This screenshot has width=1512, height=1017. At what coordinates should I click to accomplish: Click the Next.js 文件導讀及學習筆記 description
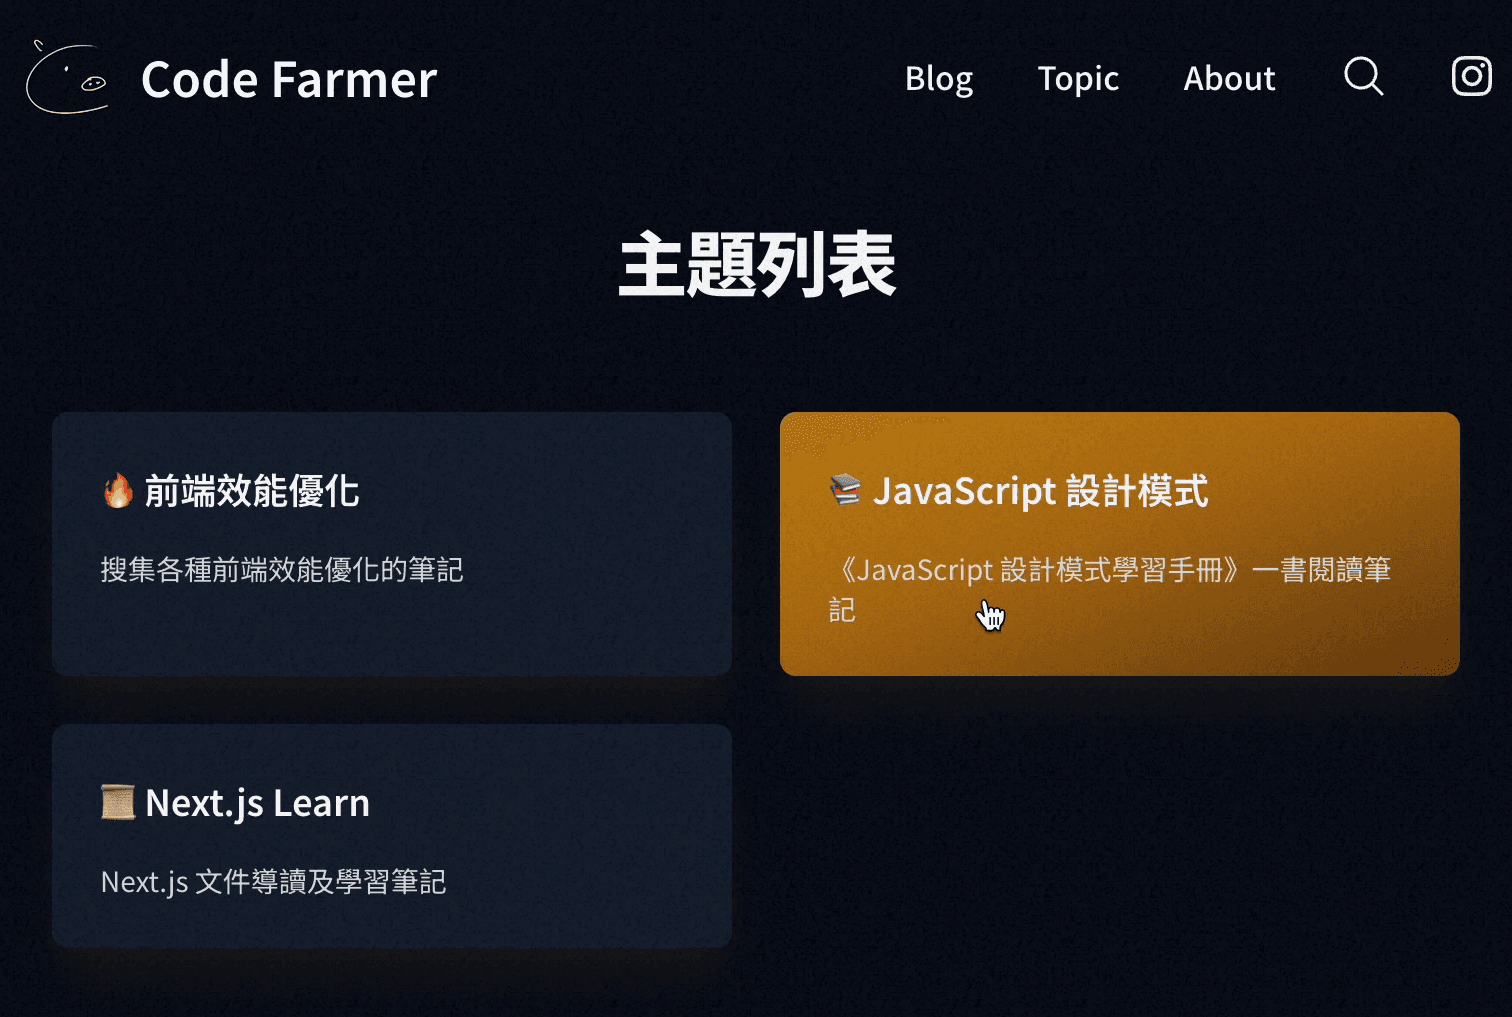tap(274, 882)
